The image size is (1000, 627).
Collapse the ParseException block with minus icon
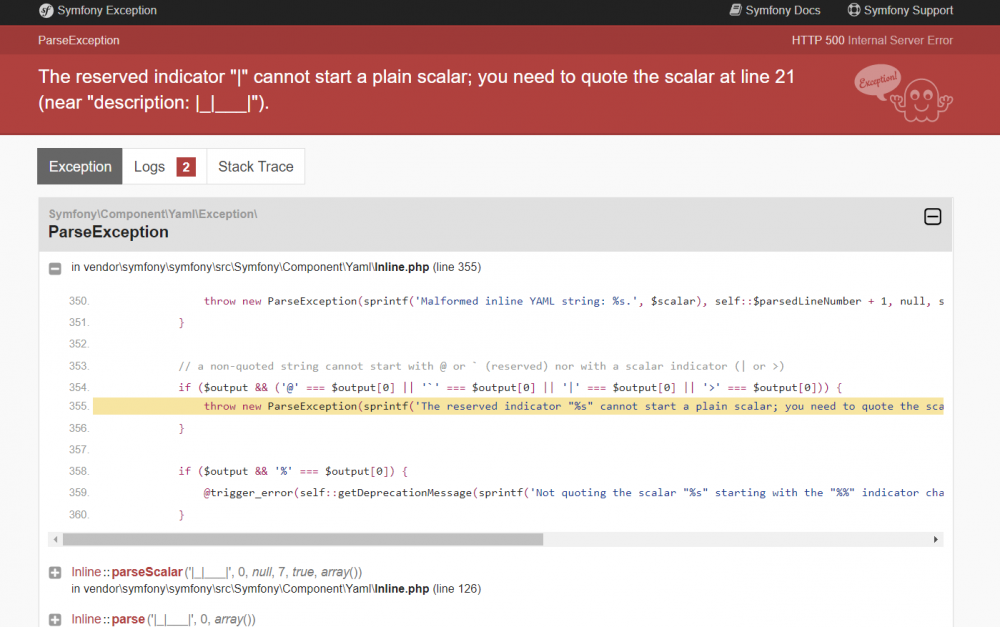click(932, 217)
